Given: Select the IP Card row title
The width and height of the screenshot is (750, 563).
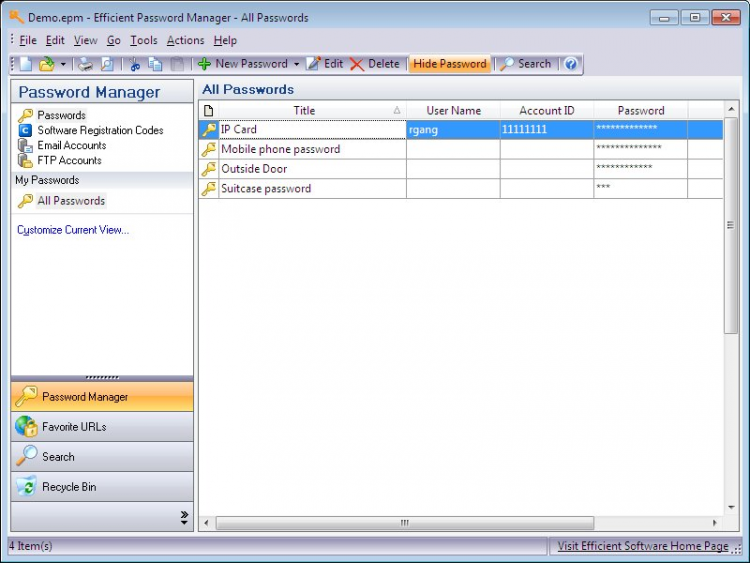Looking at the screenshot, I should click(312, 130).
